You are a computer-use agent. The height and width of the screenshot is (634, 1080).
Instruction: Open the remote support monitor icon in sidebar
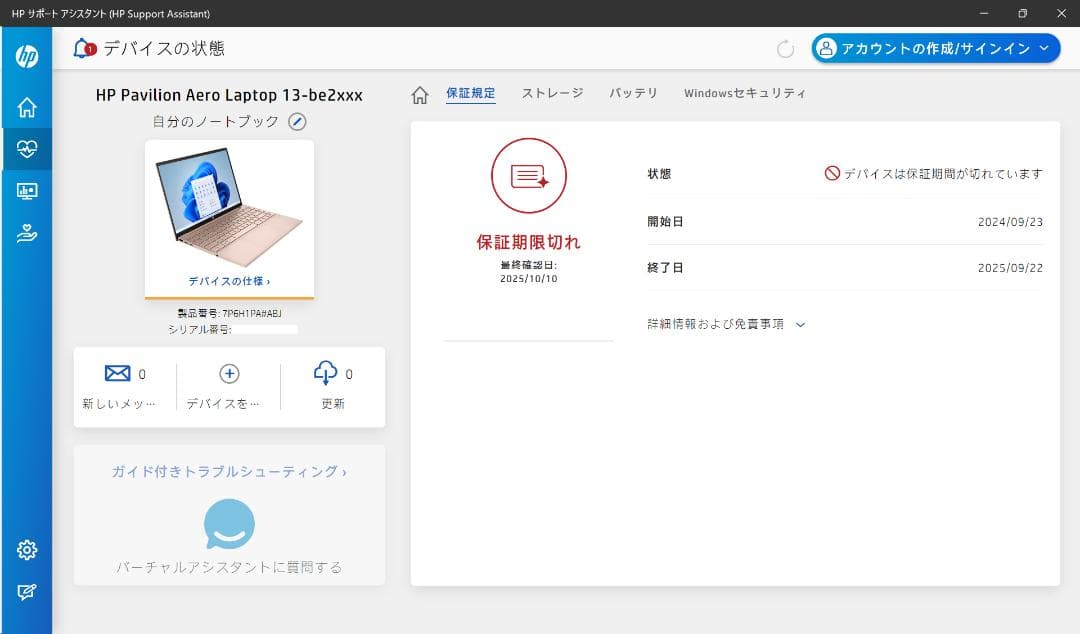tap(27, 192)
